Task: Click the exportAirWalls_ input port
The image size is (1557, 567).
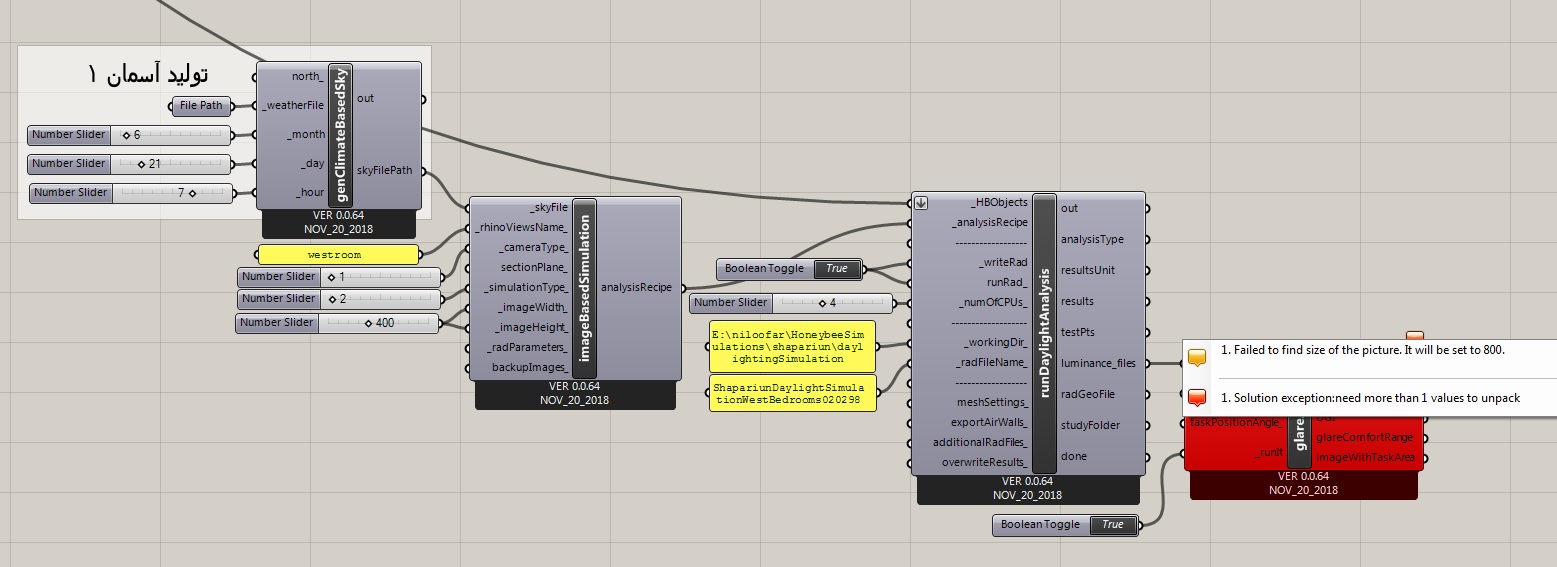Action: point(989,422)
